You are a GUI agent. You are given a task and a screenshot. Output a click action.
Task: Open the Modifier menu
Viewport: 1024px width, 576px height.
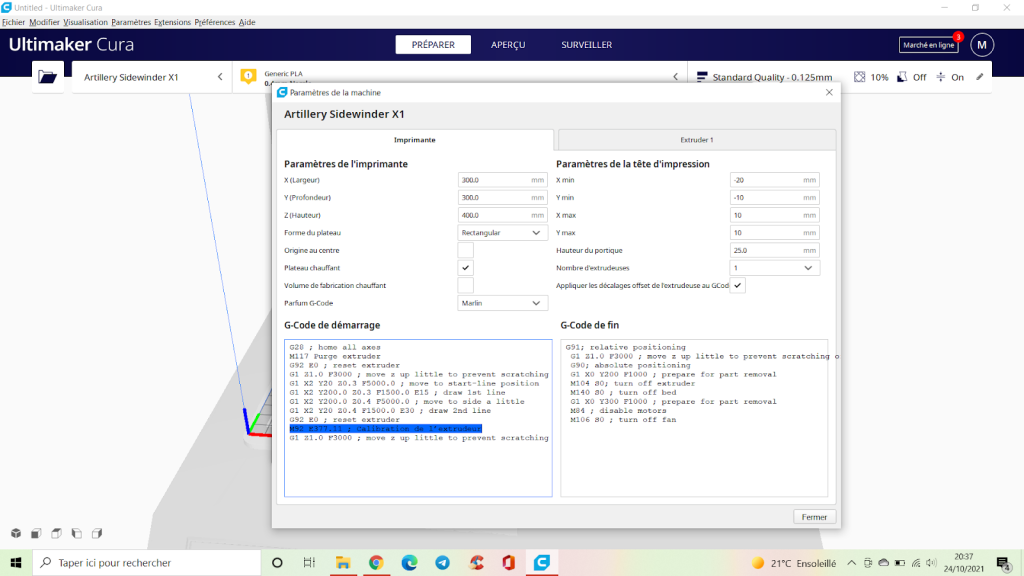point(44,22)
